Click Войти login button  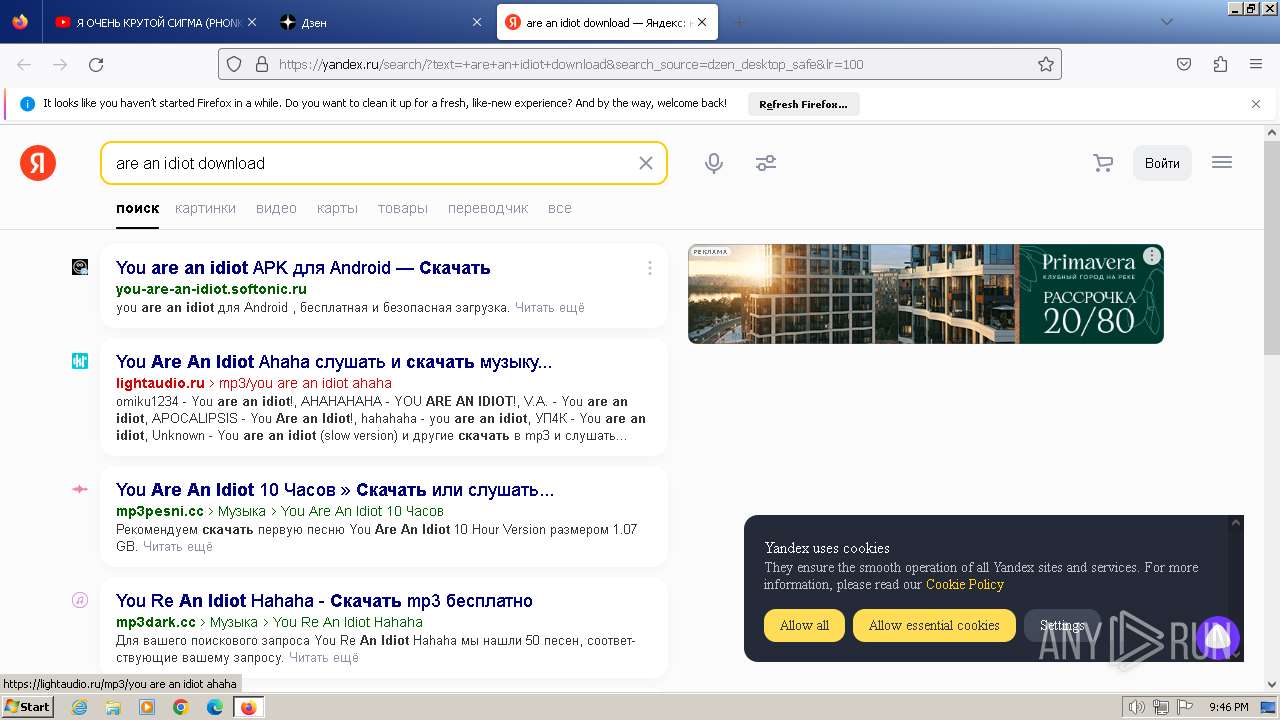[x=1162, y=163]
